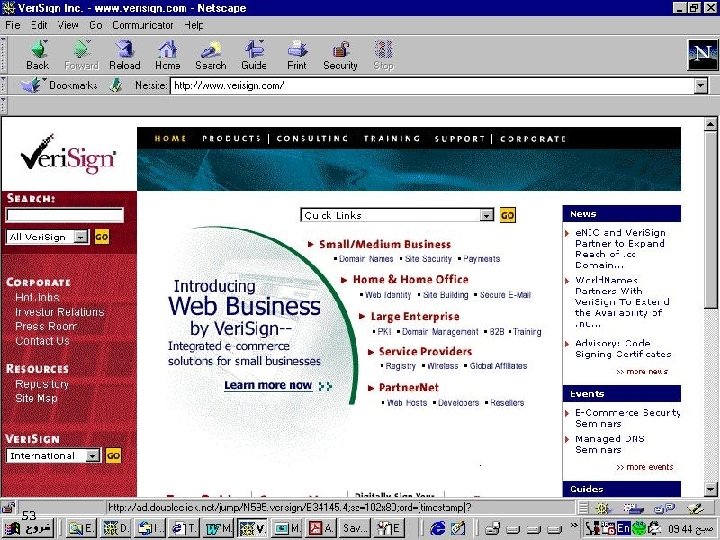The height and width of the screenshot is (540, 720).
Task: Print the page using the Print icon
Action: 297,55
